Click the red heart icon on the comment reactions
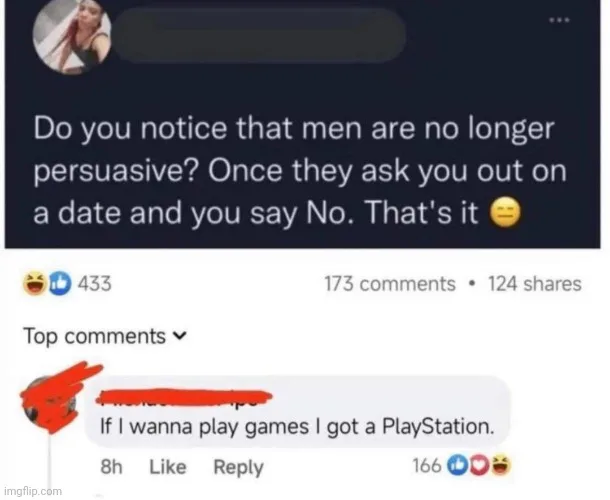Viewport: 610px width, 500px height. (x=478, y=465)
